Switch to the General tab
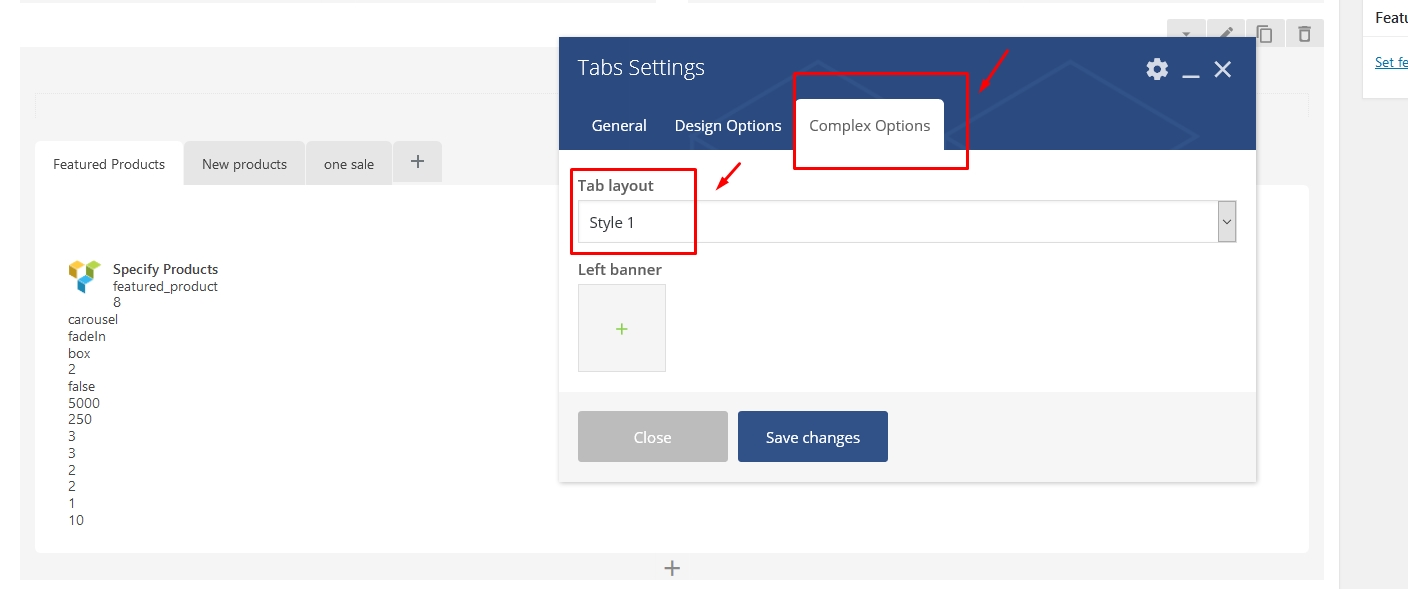This screenshot has height=589, width=1408. tap(619, 126)
